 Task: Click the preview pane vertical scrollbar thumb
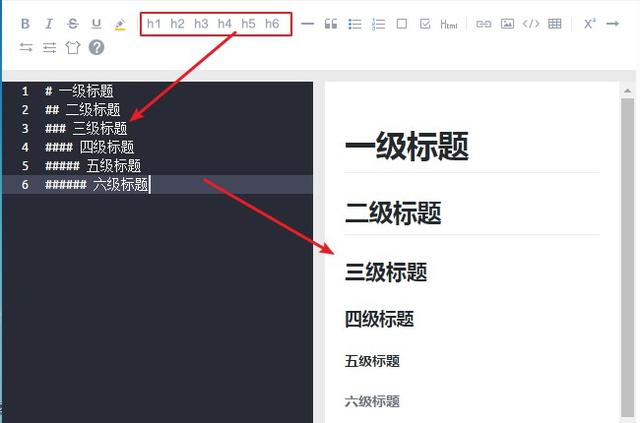pyautogui.click(x=628, y=257)
